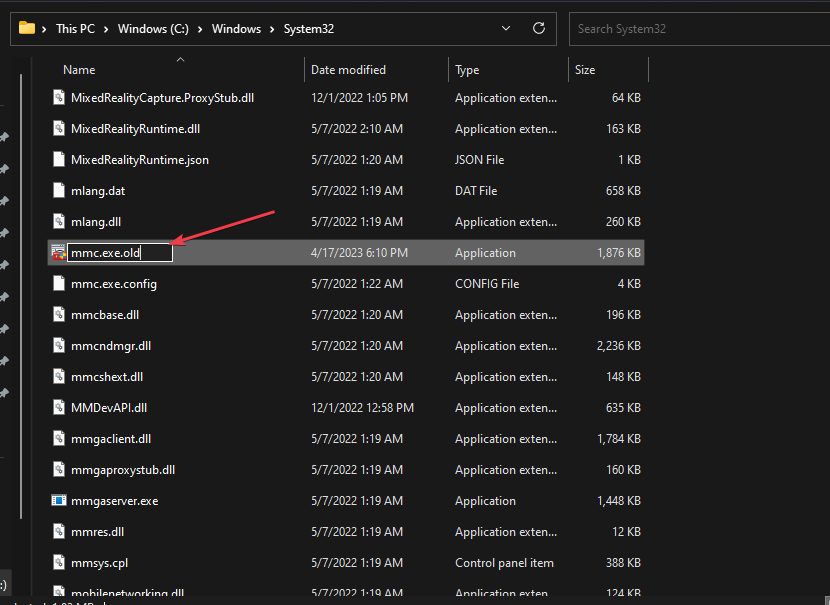Select the mmcshext.dll file icon
The height and width of the screenshot is (605, 830).
pos(59,376)
